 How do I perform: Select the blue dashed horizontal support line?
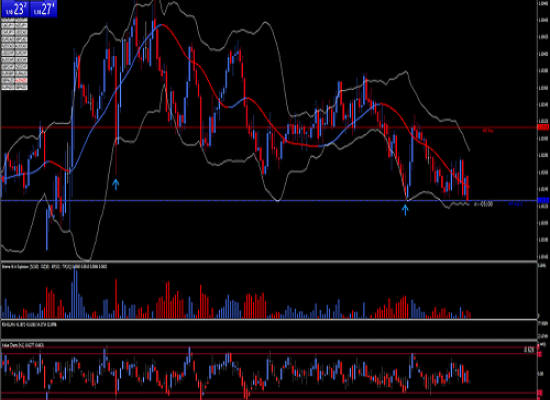pos(268,200)
